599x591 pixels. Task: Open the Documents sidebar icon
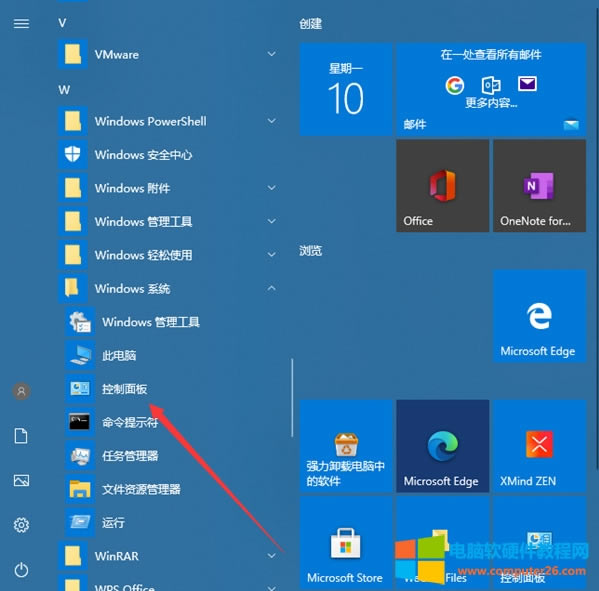(x=21, y=436)
